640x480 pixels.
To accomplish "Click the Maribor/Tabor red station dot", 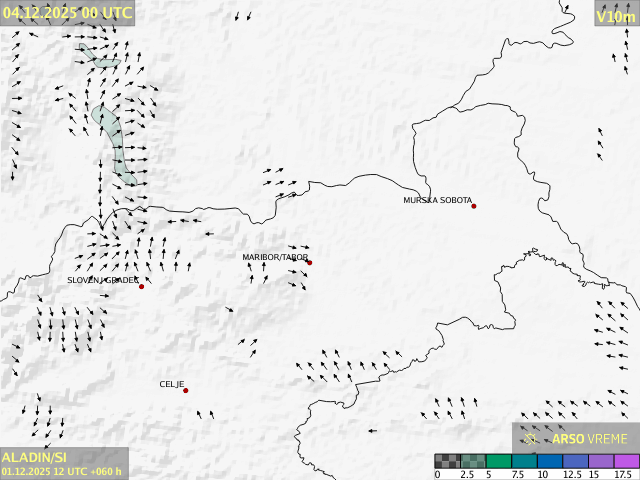I will pyautogui.click(x=309, y=262).
